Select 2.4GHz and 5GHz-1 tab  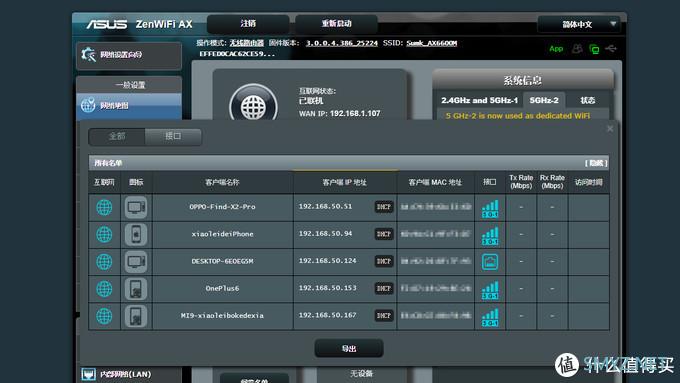tap(479, 101)
